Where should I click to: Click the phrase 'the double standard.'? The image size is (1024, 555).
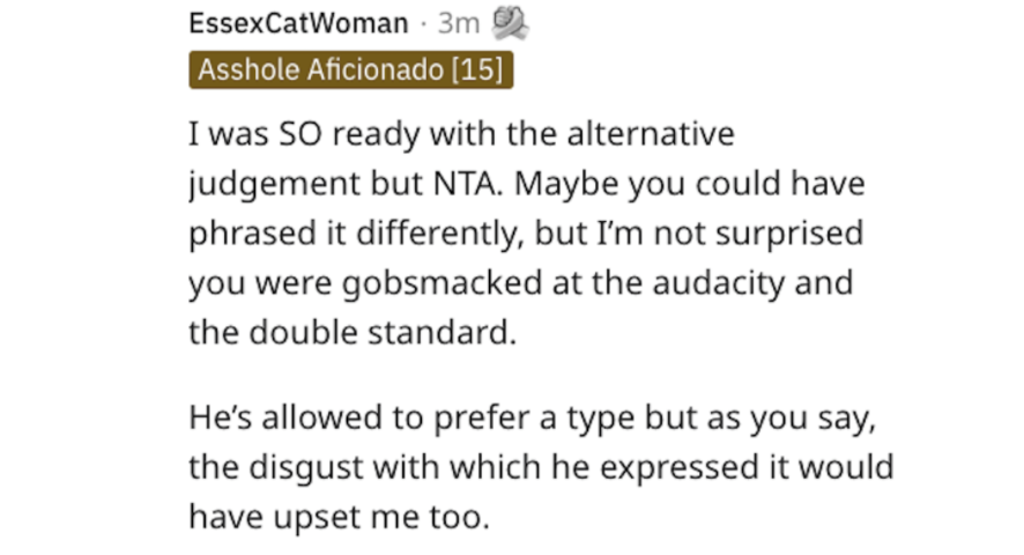pos(353,332)
